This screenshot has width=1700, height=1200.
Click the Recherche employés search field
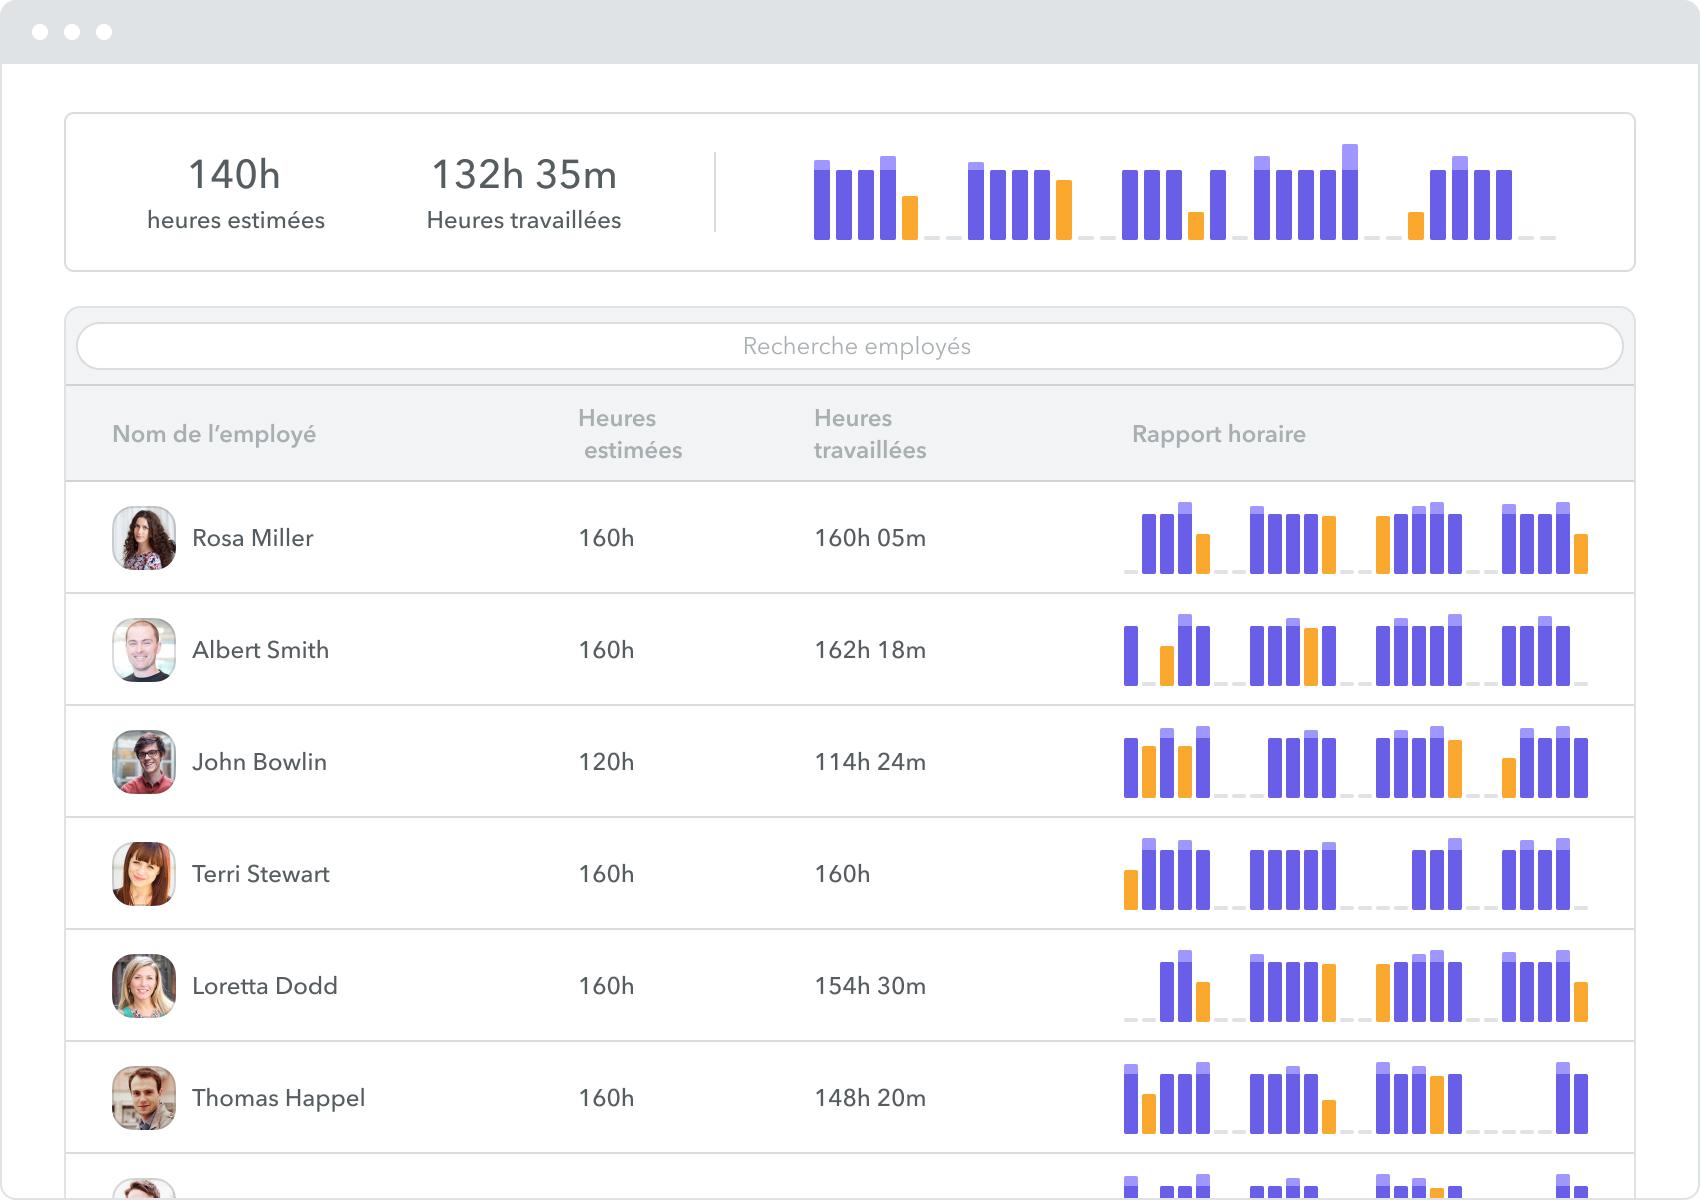click(849, 346)
